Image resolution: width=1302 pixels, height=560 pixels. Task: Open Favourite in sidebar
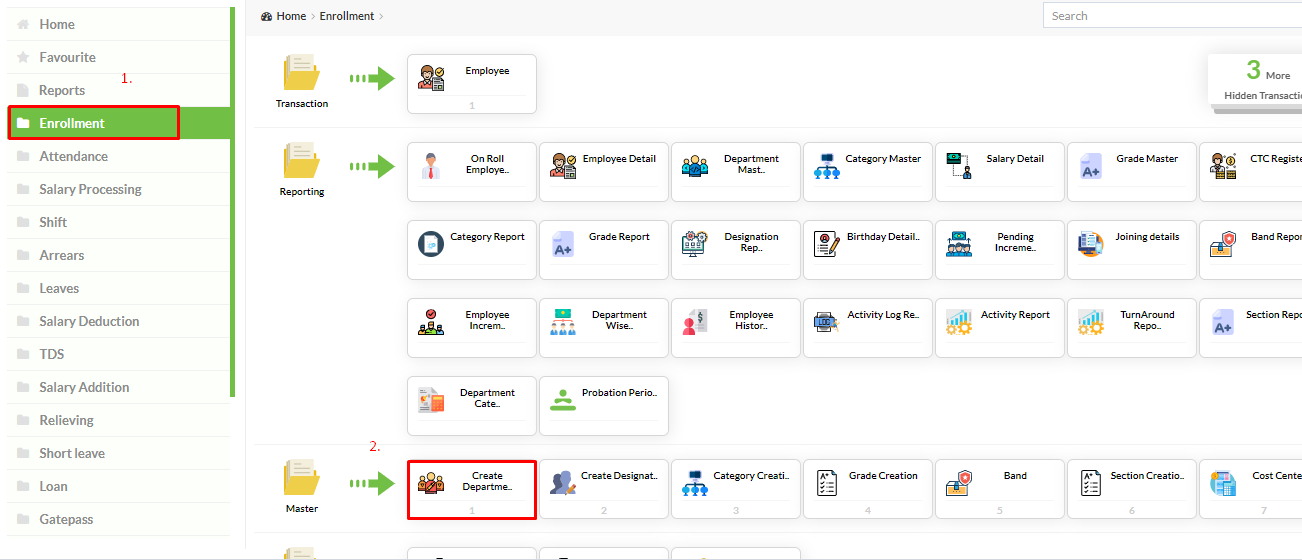(x=119, y=57)
